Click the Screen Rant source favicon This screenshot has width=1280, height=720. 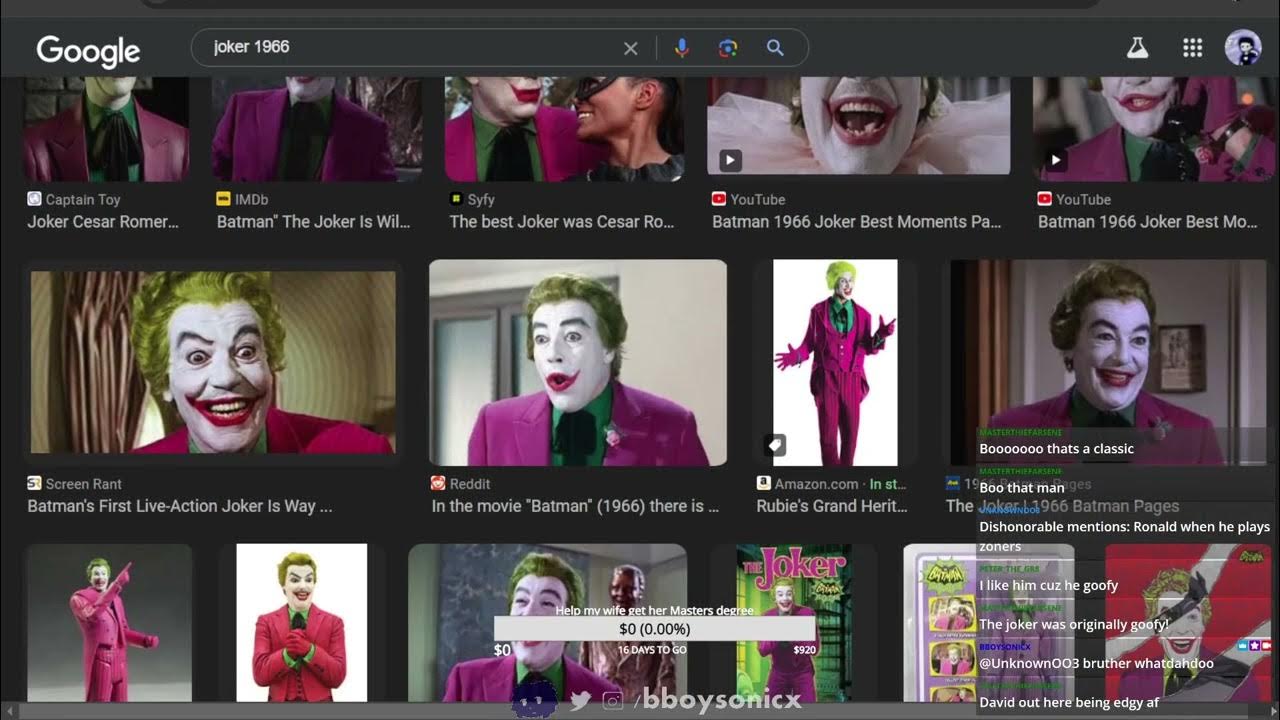[34, 483]
